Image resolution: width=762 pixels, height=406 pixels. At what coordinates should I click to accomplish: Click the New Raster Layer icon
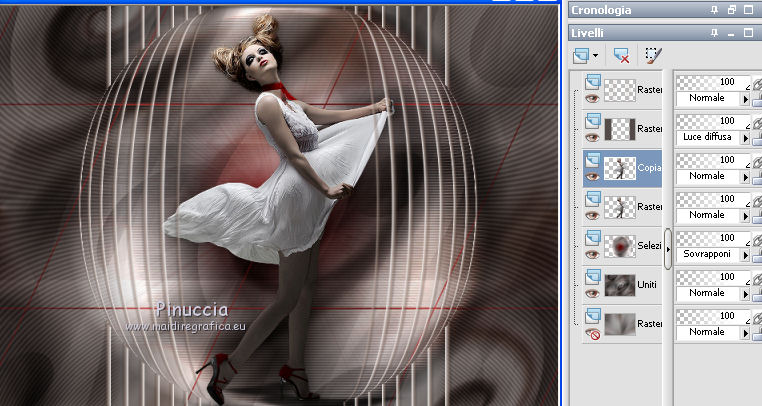click(x=582, y=56)
